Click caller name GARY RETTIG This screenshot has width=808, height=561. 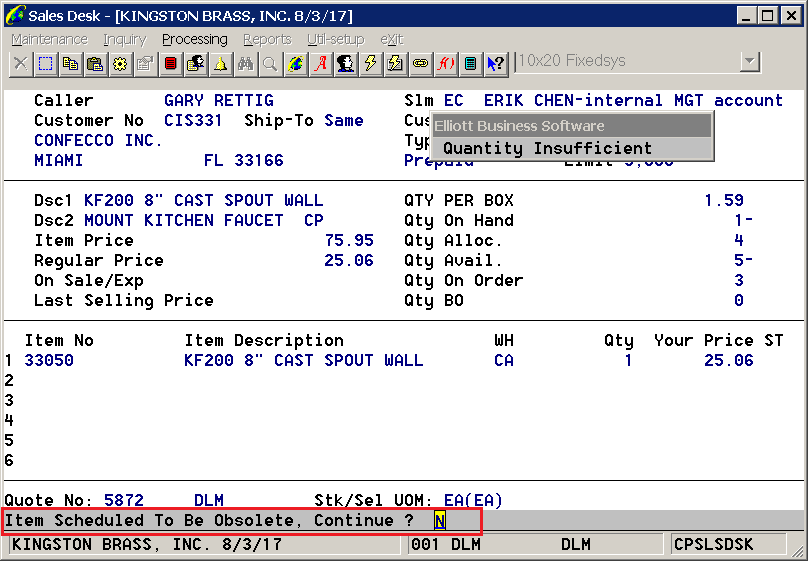[219, 100]
